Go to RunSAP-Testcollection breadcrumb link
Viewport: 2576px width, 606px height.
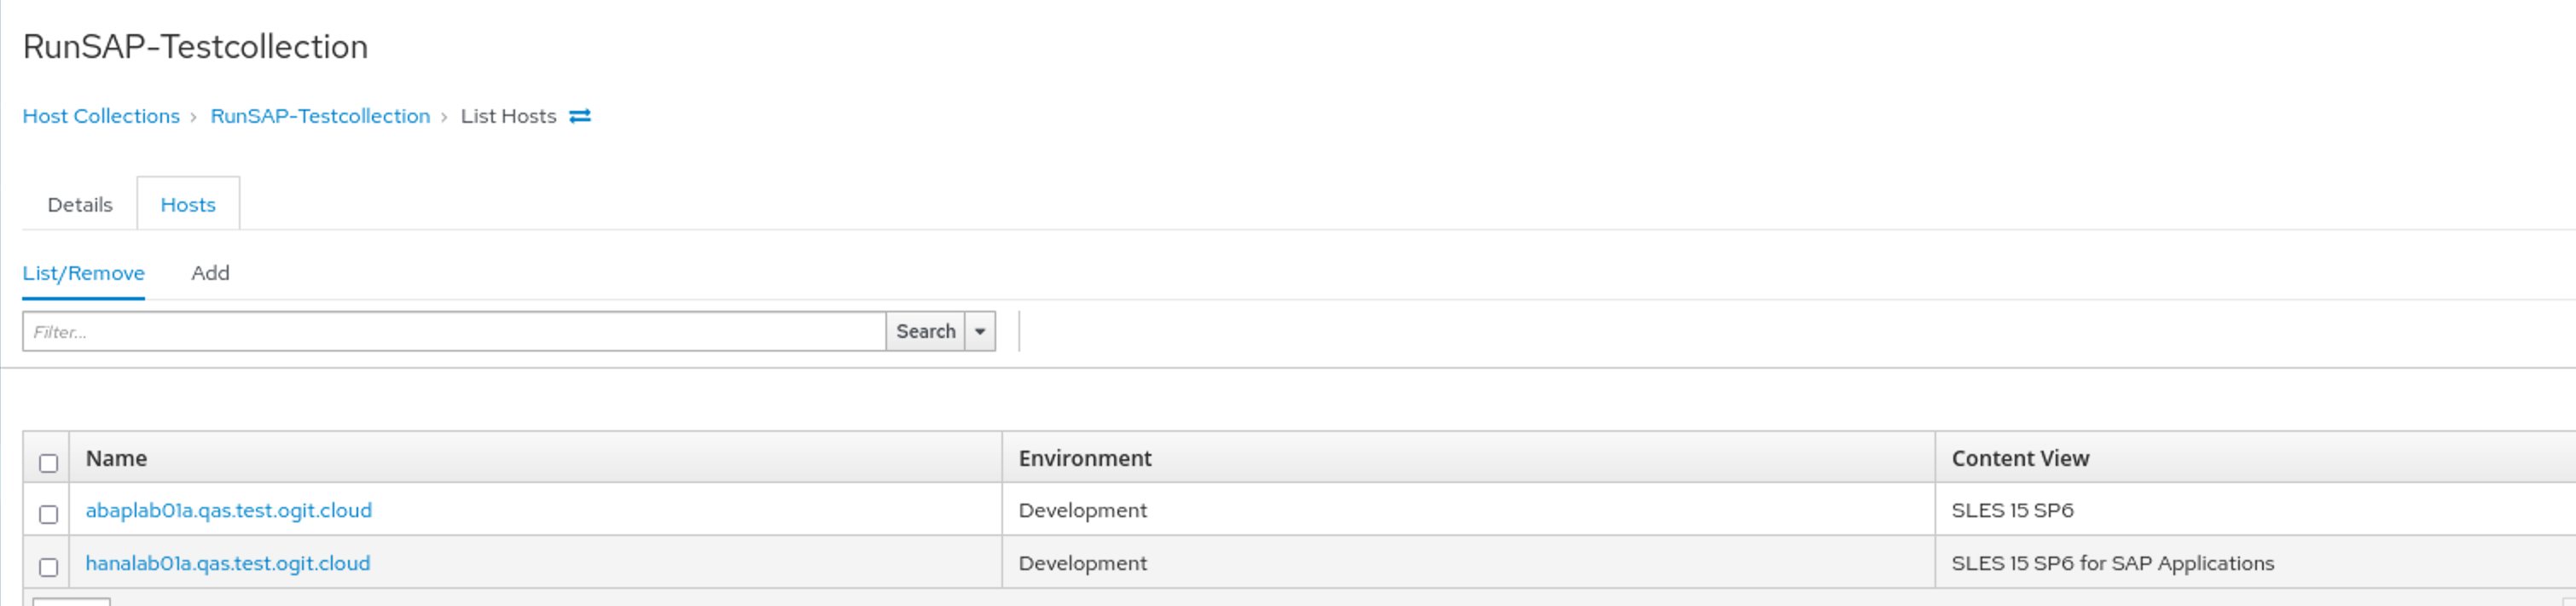pyautogui.click(x=320, y=117)
